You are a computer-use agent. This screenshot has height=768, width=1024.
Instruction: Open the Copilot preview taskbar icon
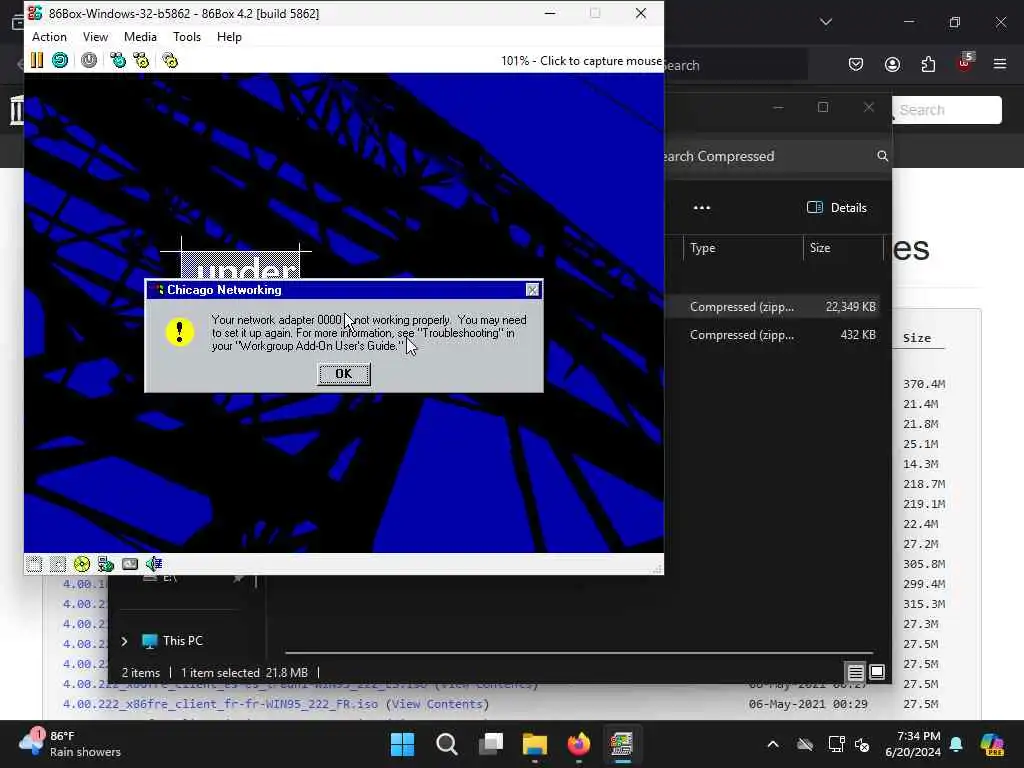pos(992,744)
